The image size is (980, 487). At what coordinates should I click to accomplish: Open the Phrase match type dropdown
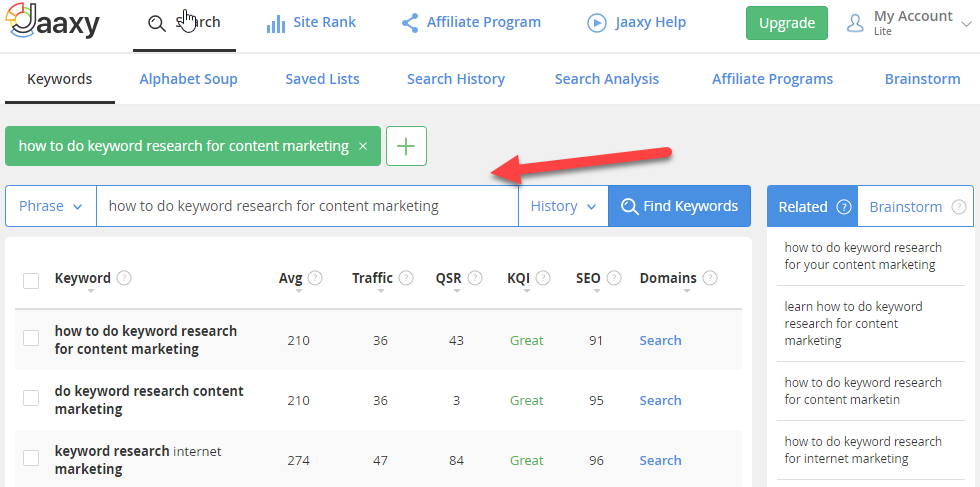pyautogui.click(x=51, y=206)
